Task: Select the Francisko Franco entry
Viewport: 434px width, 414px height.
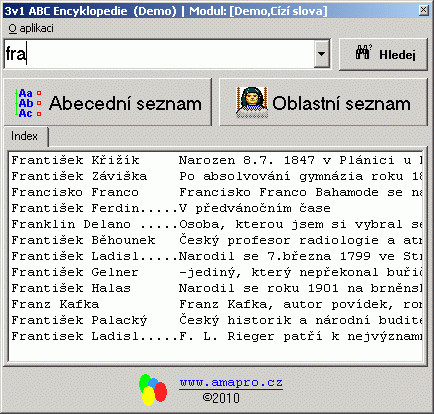Action: [216, 192]
